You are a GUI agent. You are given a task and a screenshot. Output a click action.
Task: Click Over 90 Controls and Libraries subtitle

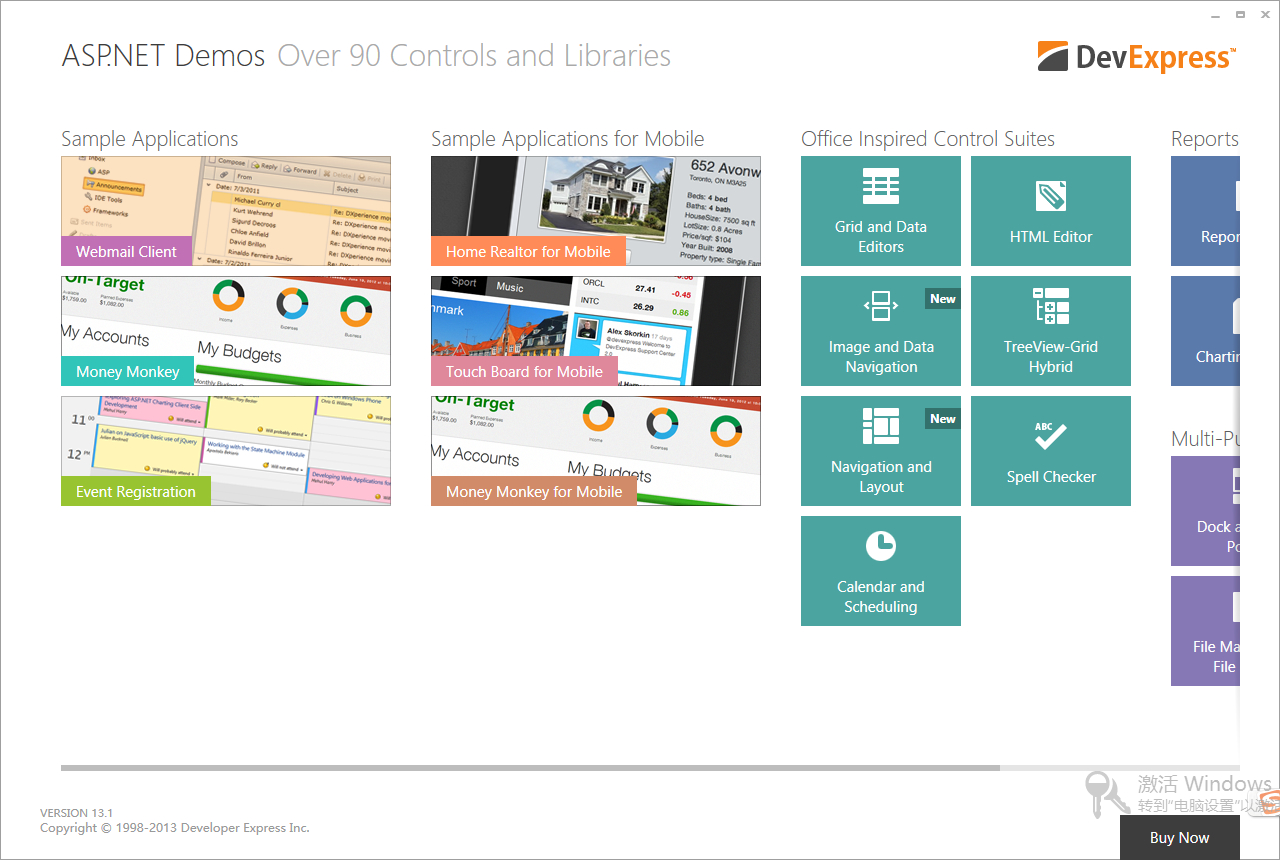tap(474, 55)
